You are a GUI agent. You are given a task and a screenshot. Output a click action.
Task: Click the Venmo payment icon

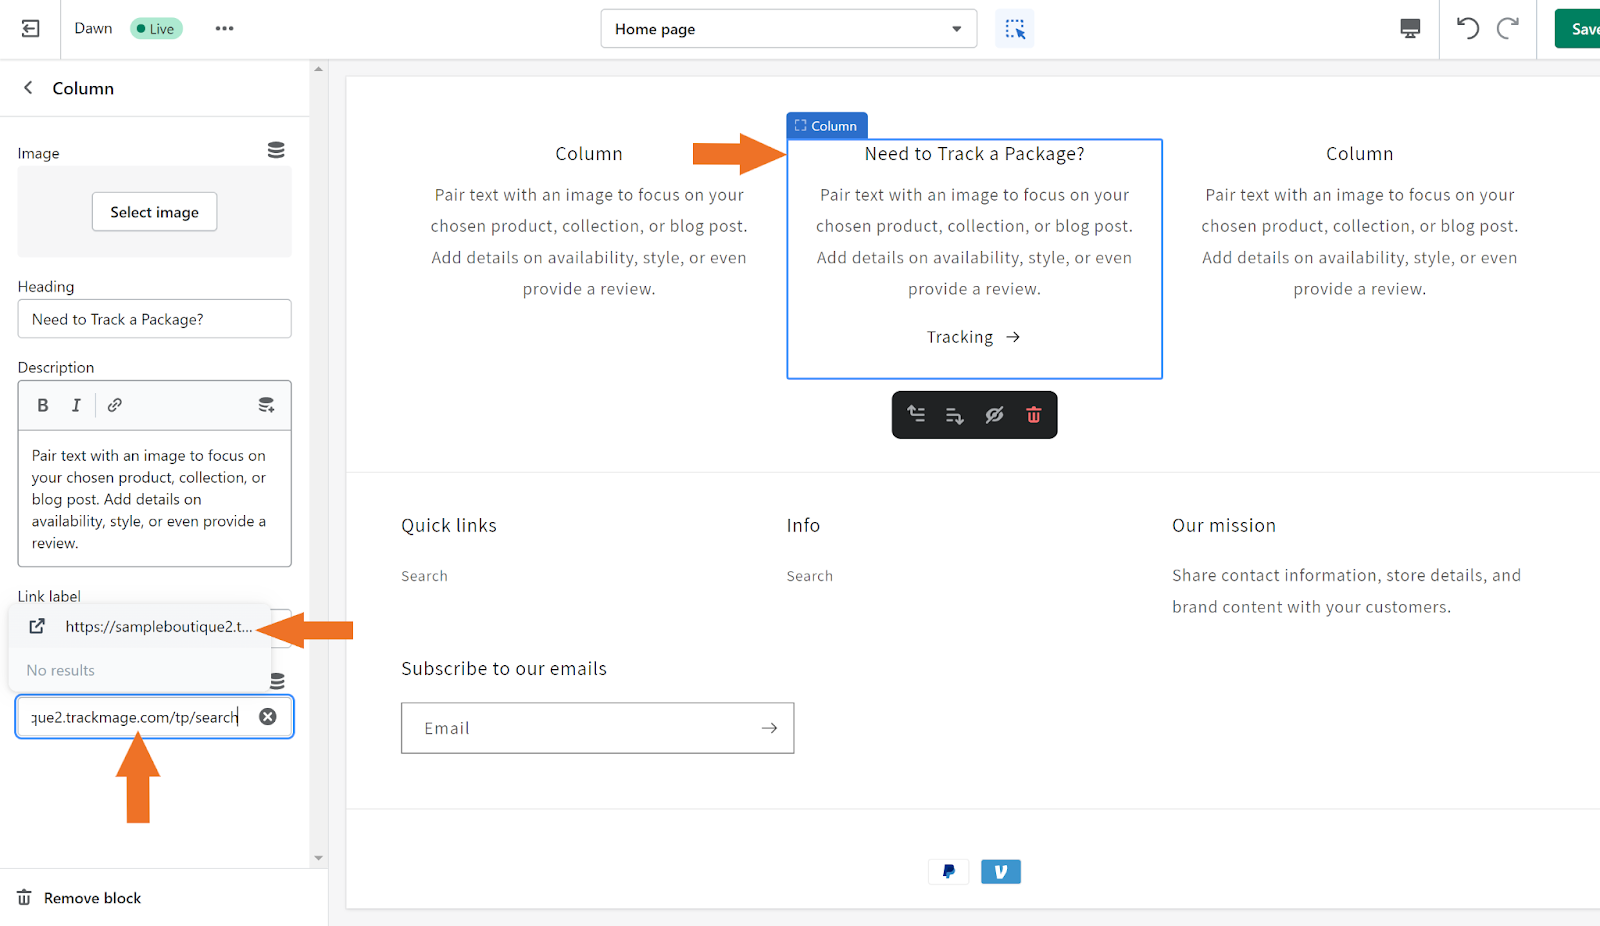1001,872
